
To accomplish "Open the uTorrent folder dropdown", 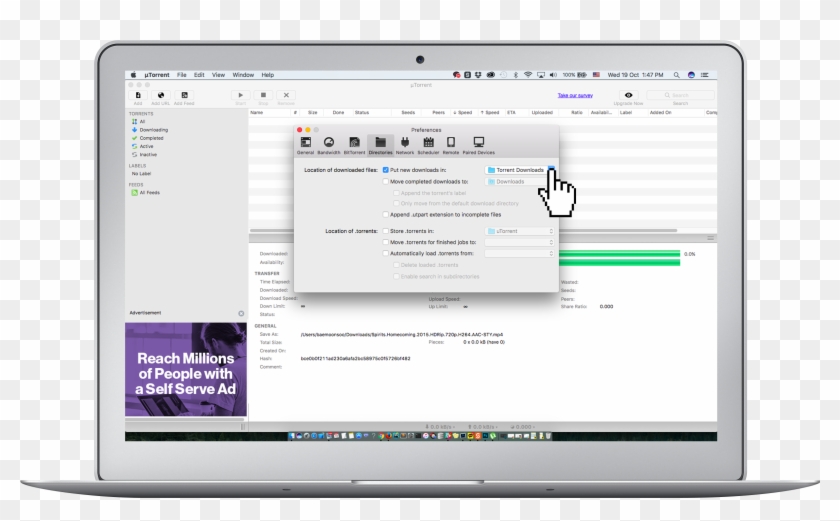I will [x=519, y=231].
